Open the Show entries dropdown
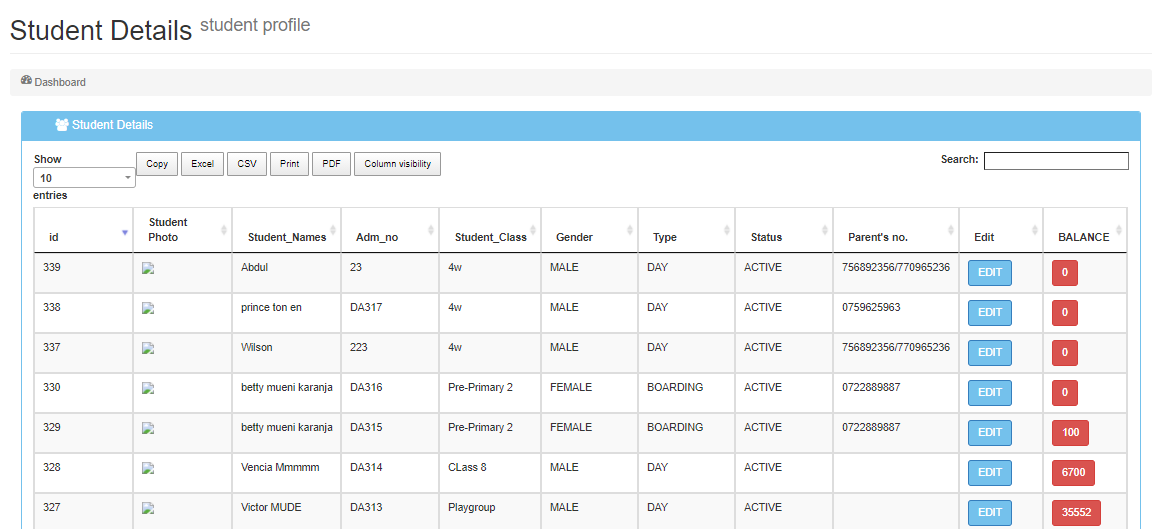The image size is (1156, 529). click(84, 178)
